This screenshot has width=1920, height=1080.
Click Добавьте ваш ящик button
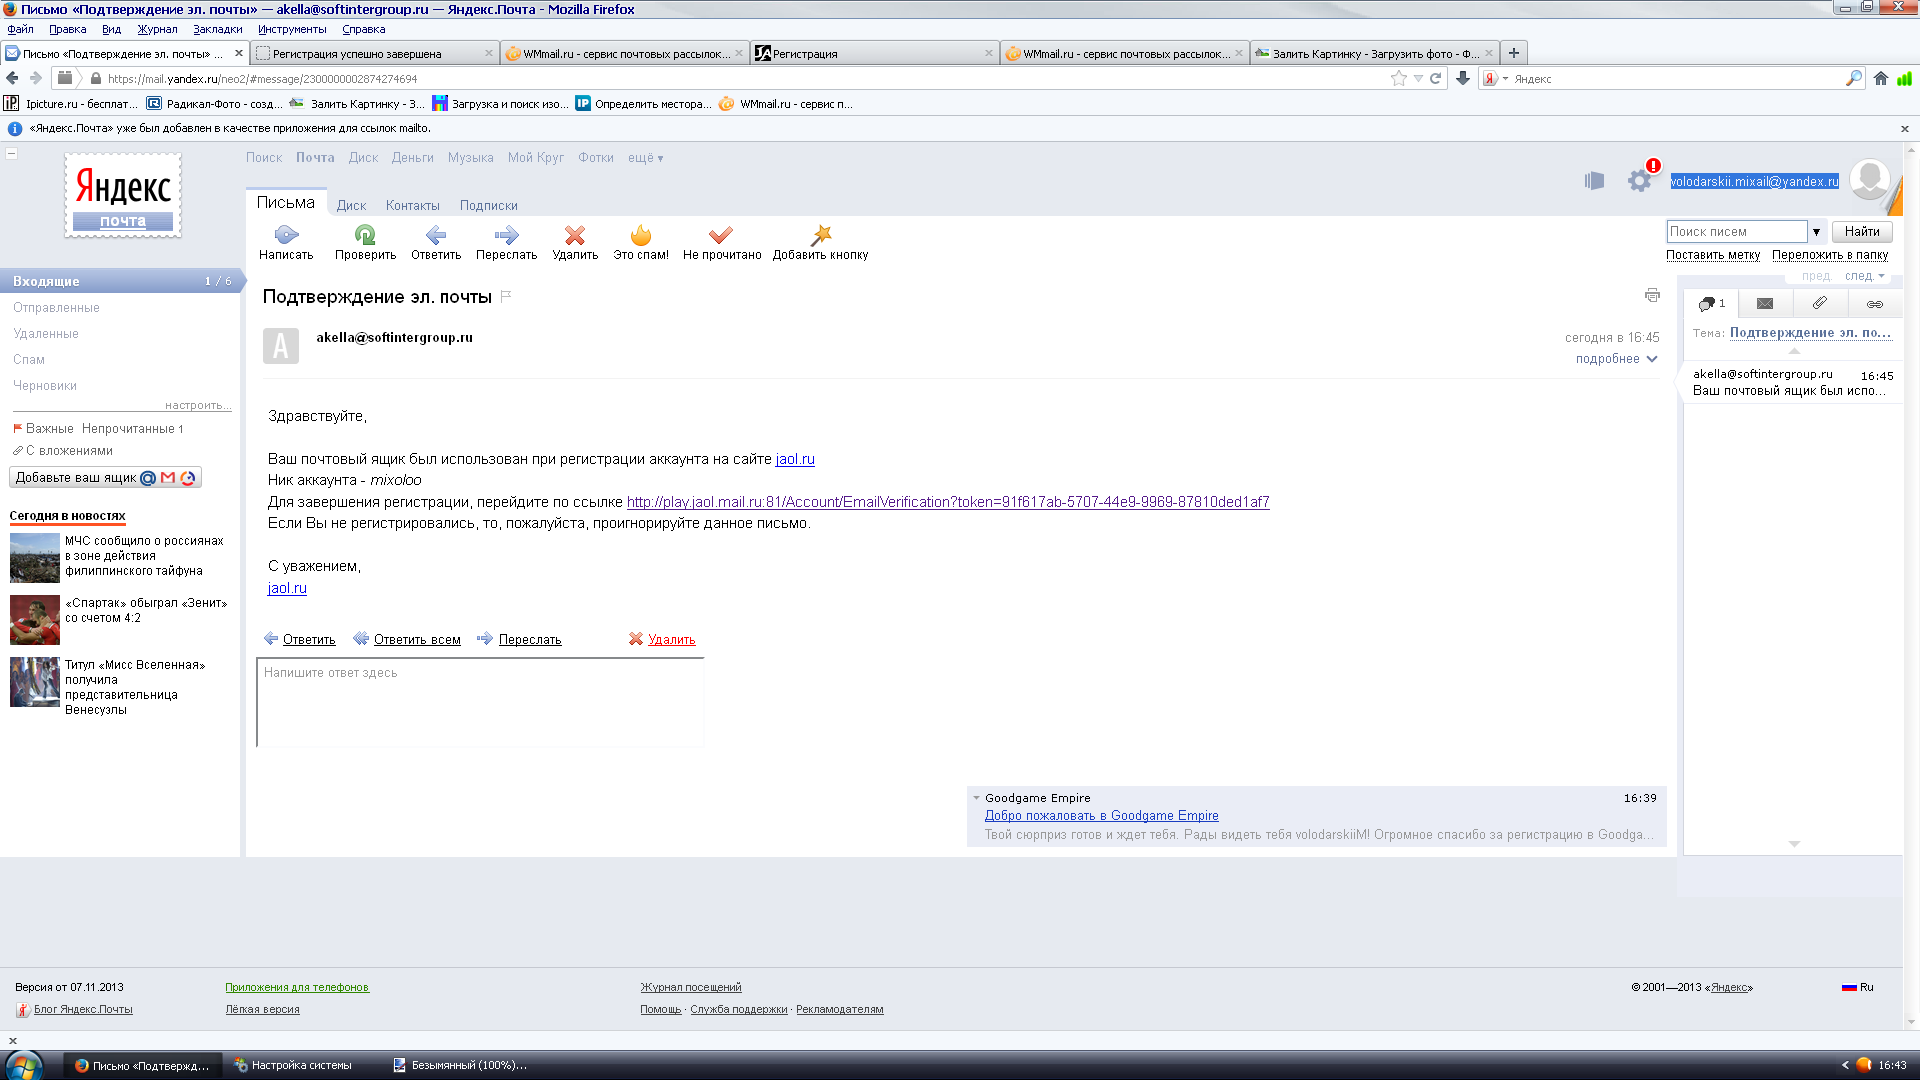coord(105,478)
